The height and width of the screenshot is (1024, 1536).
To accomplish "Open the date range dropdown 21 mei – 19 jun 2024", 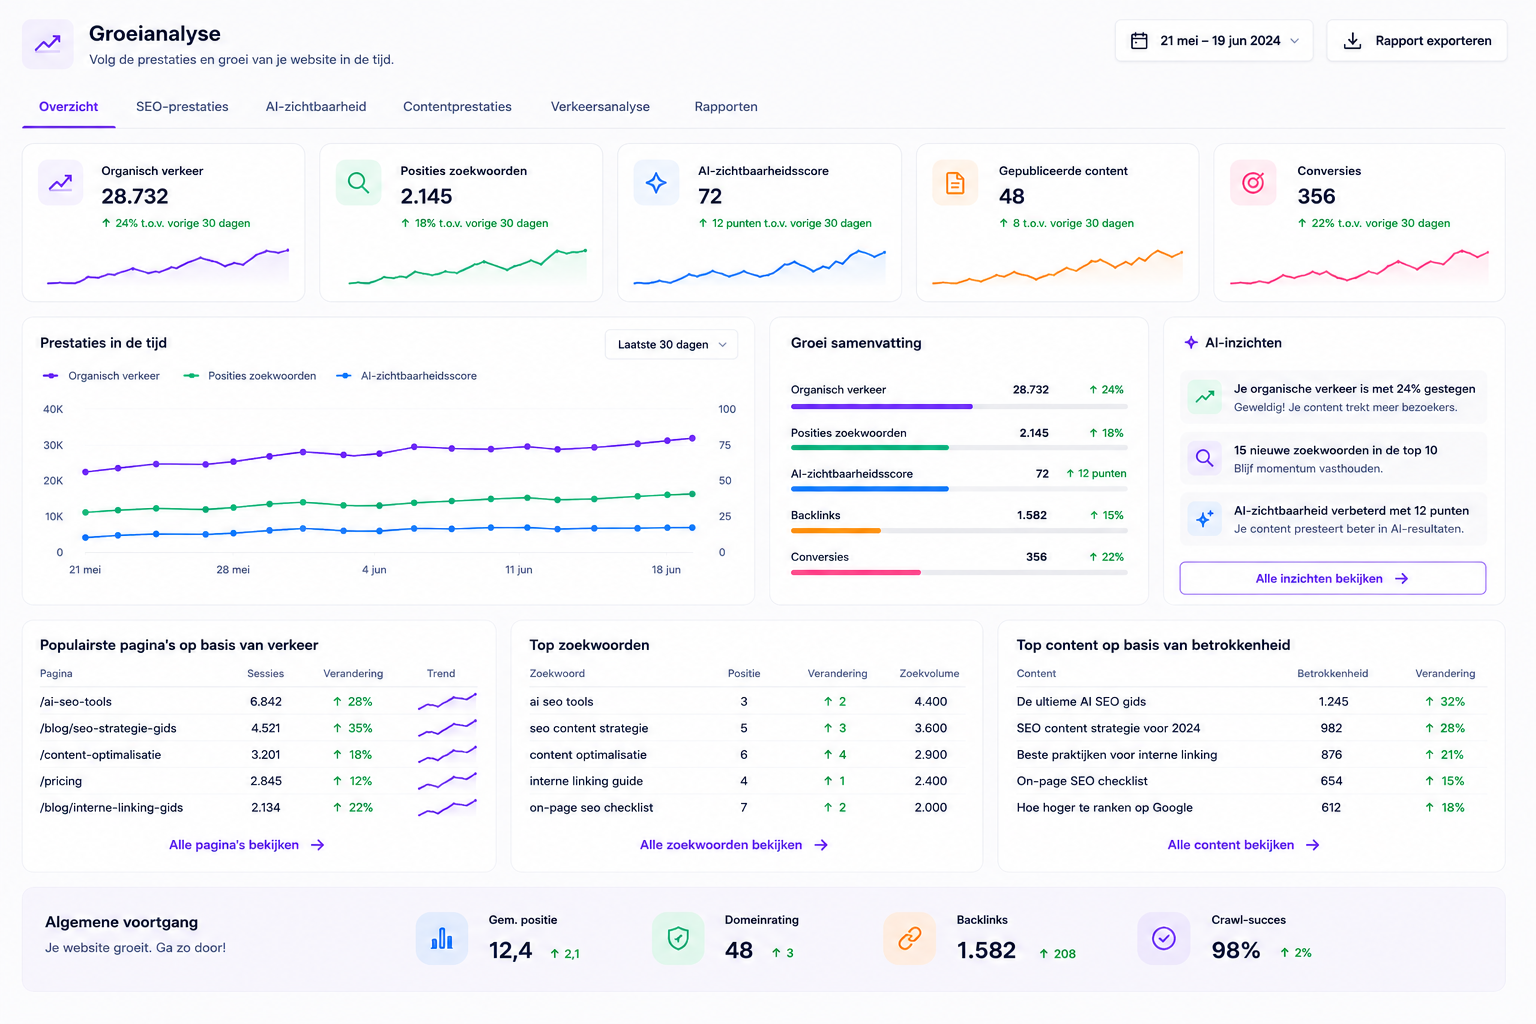I will pyautogui.click(x=1214, y=41).
